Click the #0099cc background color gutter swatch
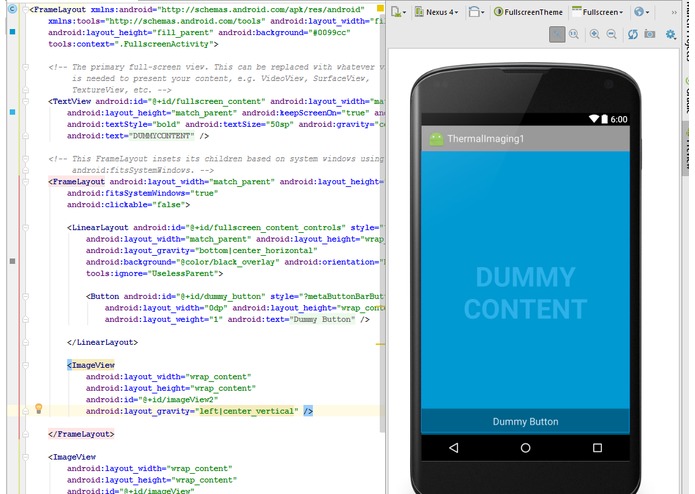 coord(12,31)
